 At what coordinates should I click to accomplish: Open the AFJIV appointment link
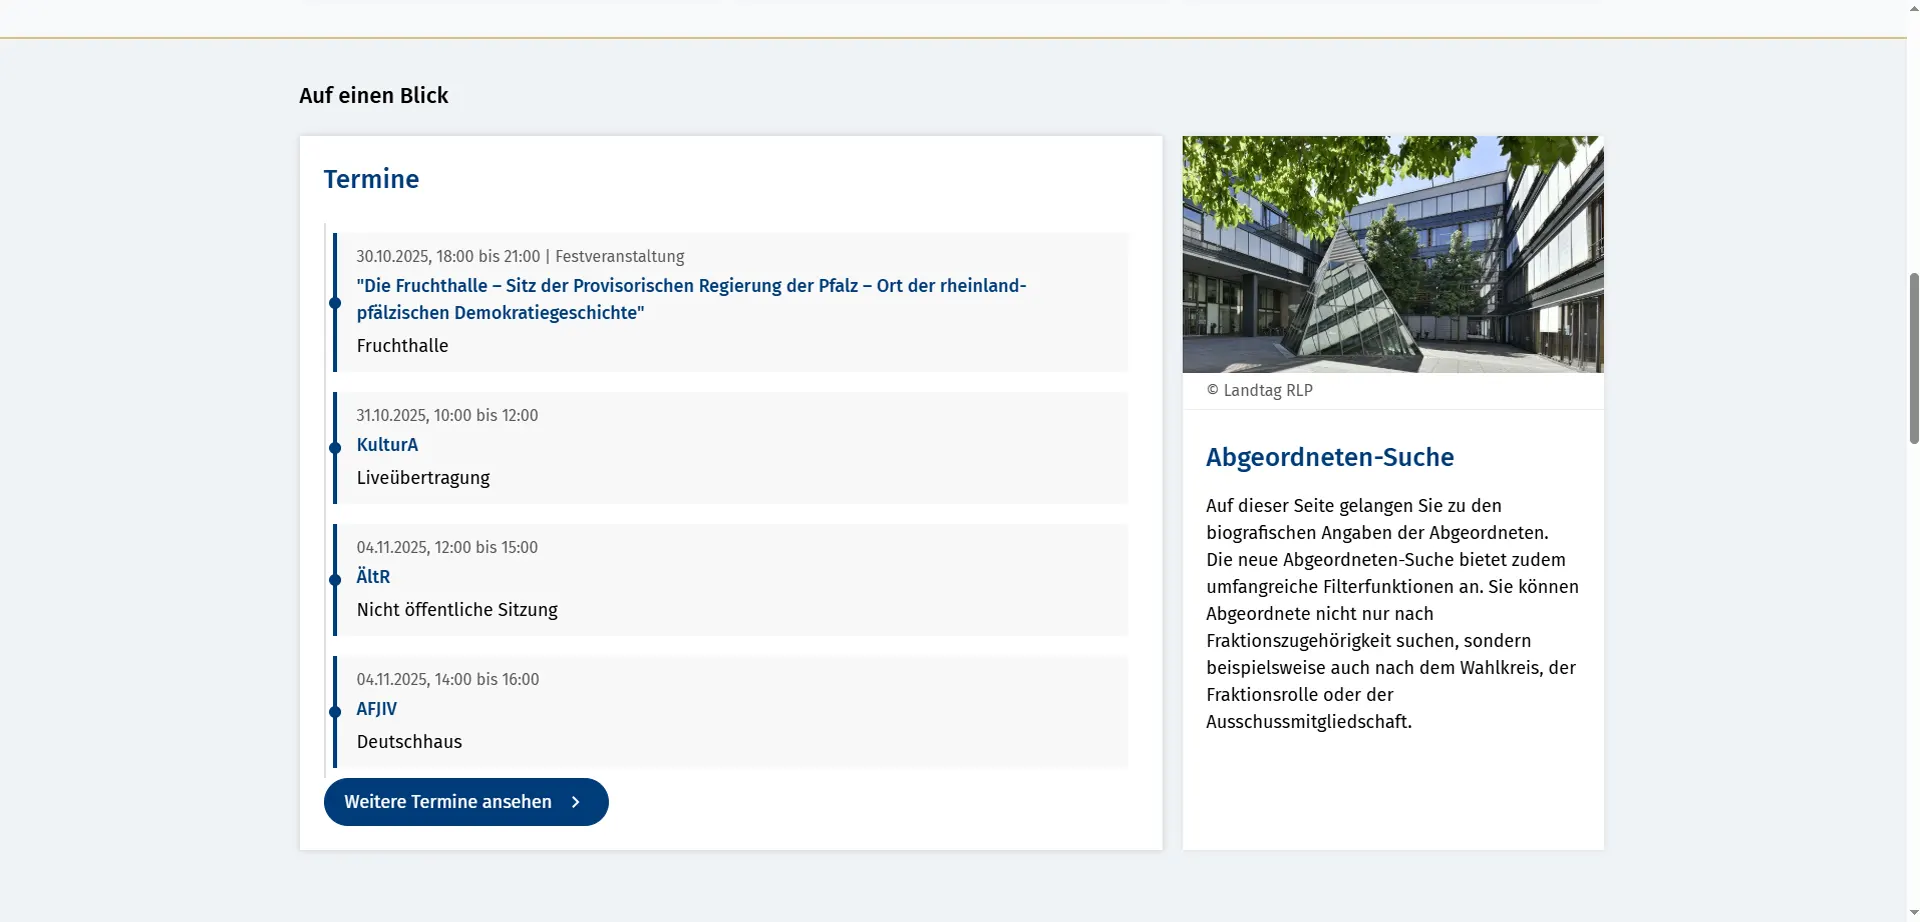point(376,709)
